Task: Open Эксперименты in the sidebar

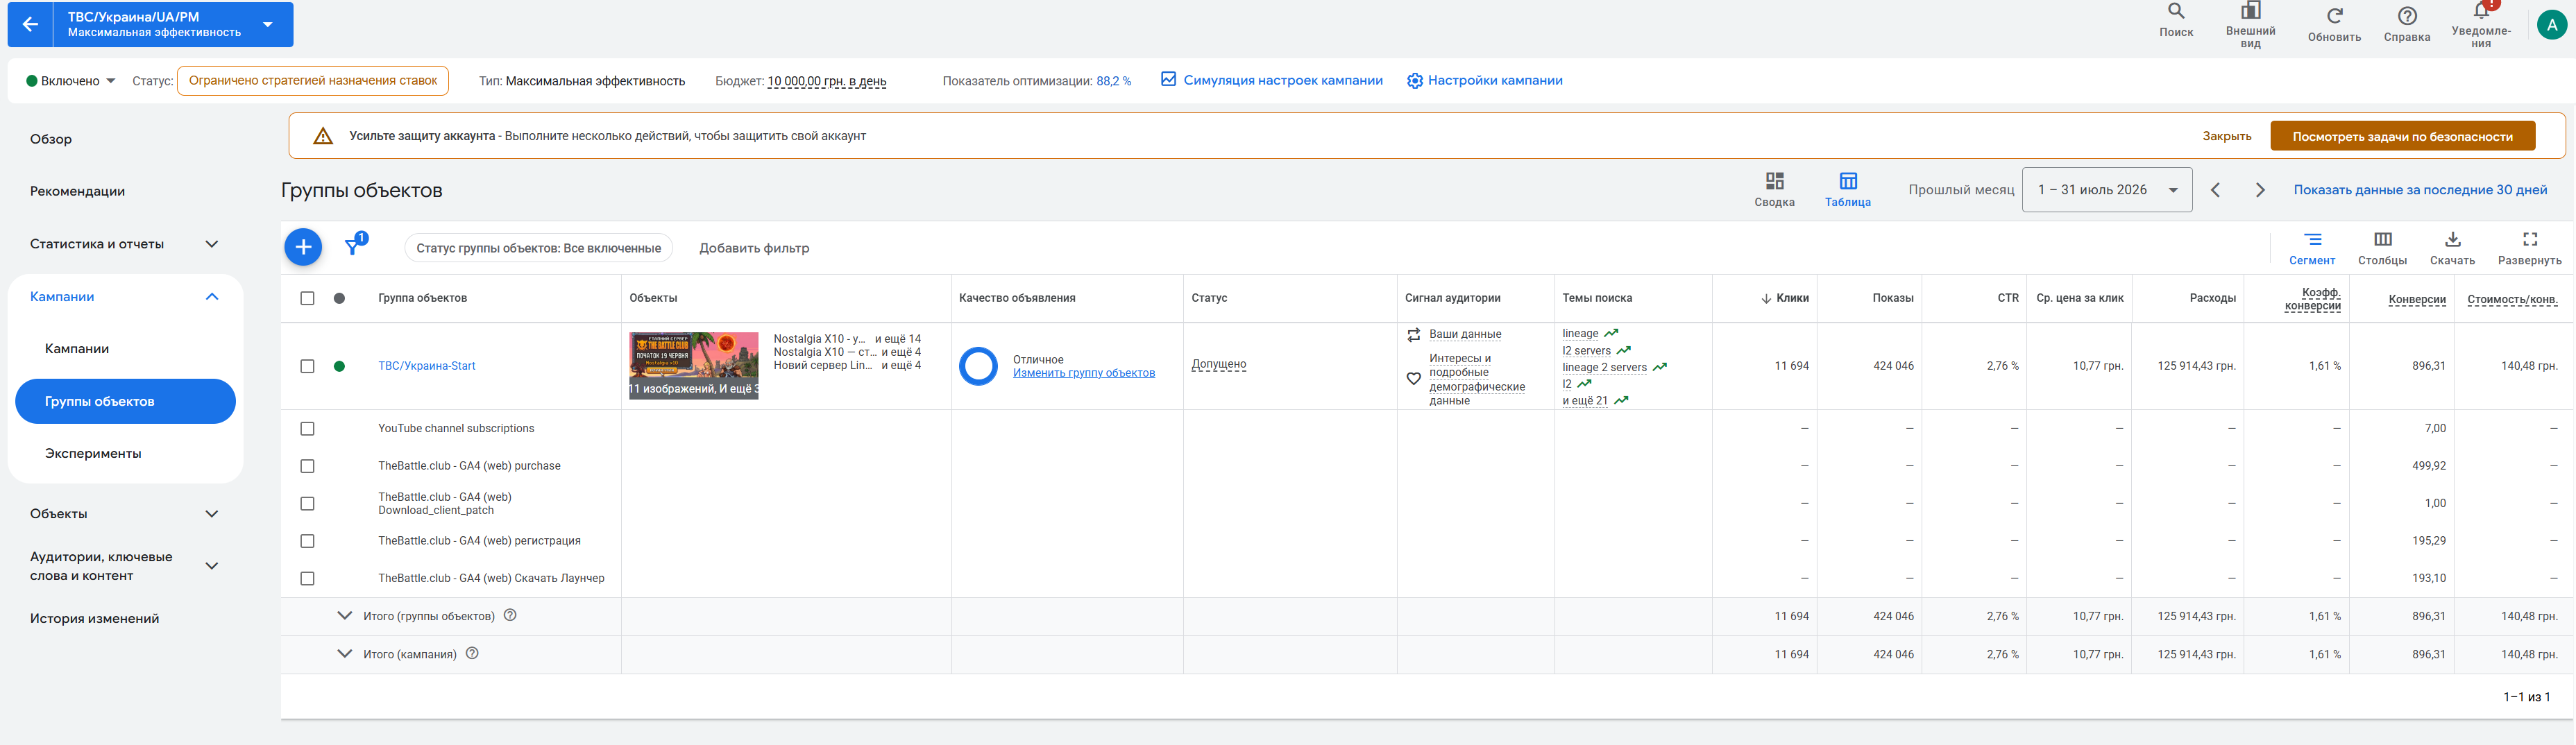Action: [93, 453]
